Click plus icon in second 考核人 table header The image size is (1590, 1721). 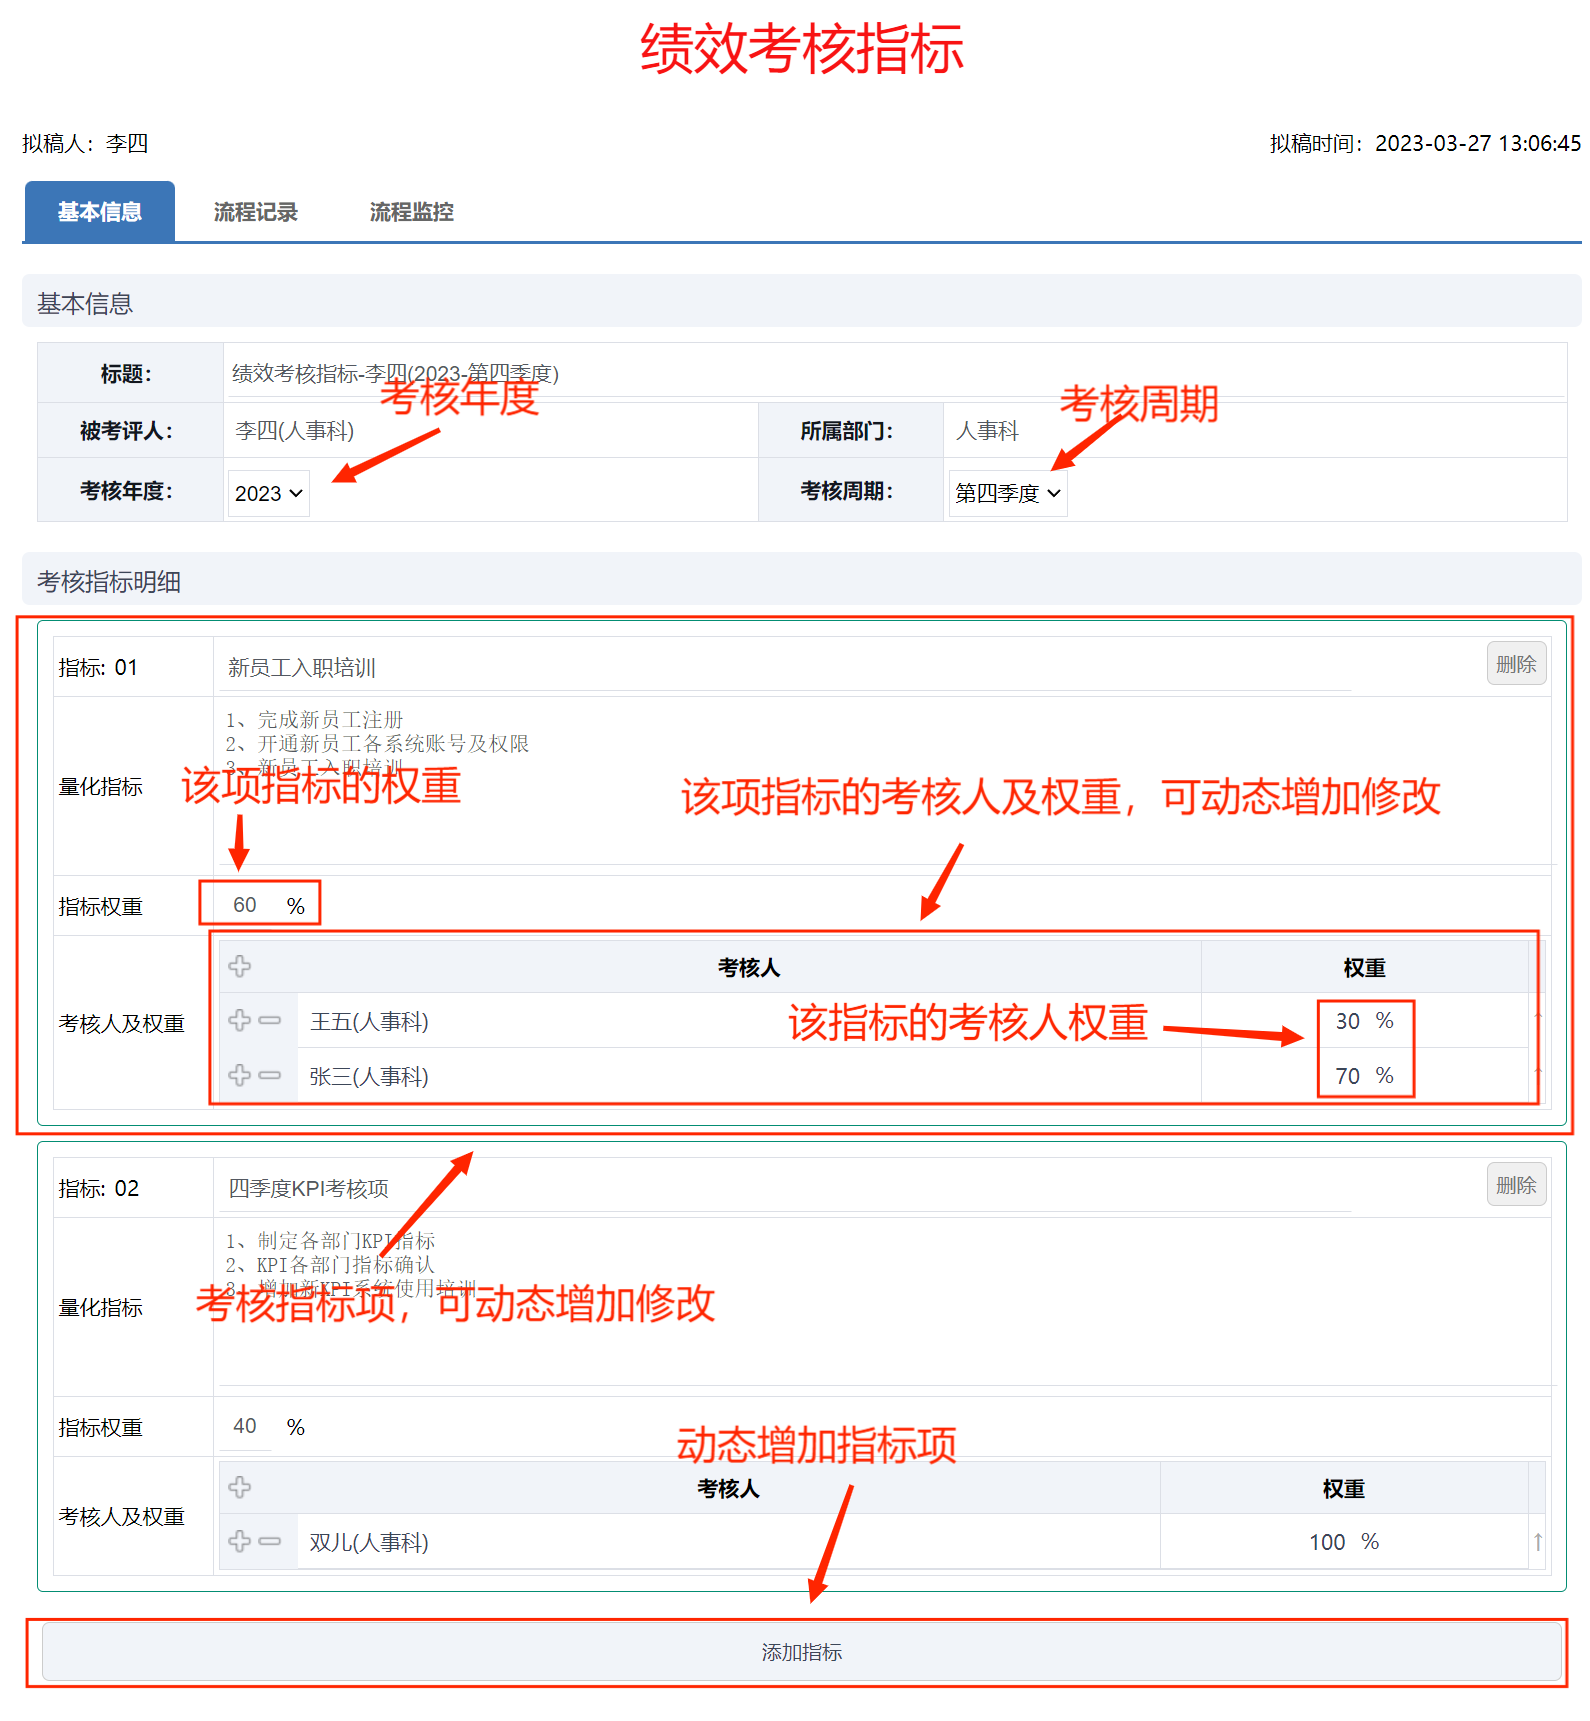point(240,1488)
